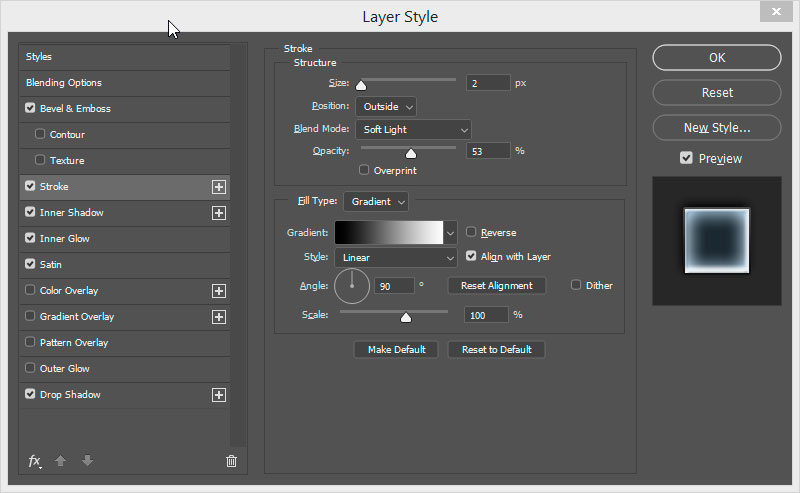Enable the Overprint checkbox
Screen dimensions: 800x493
pyautogui.click(x=364, y=169)
